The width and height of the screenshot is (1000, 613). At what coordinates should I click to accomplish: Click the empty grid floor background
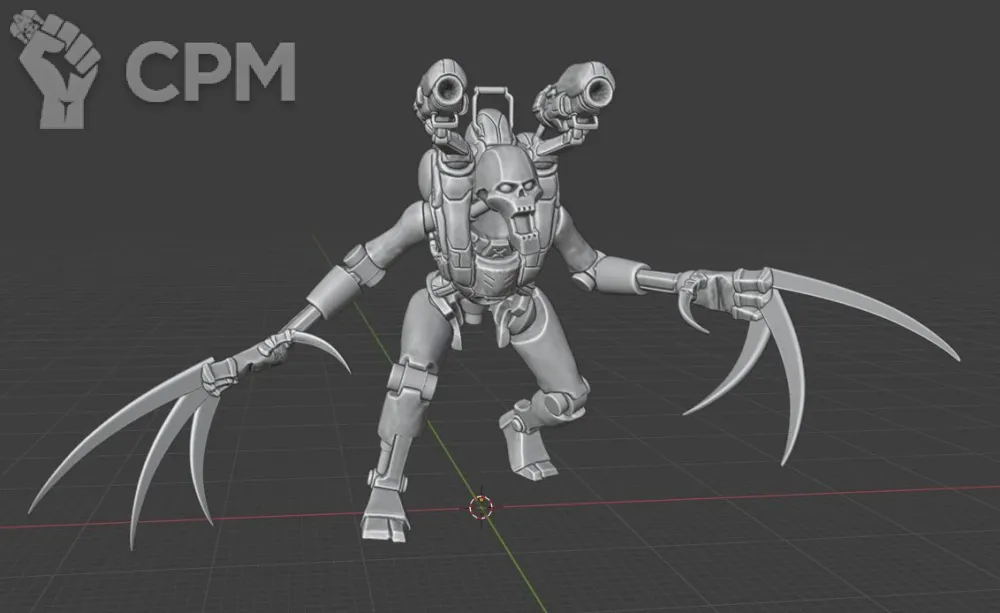(800, 560)
